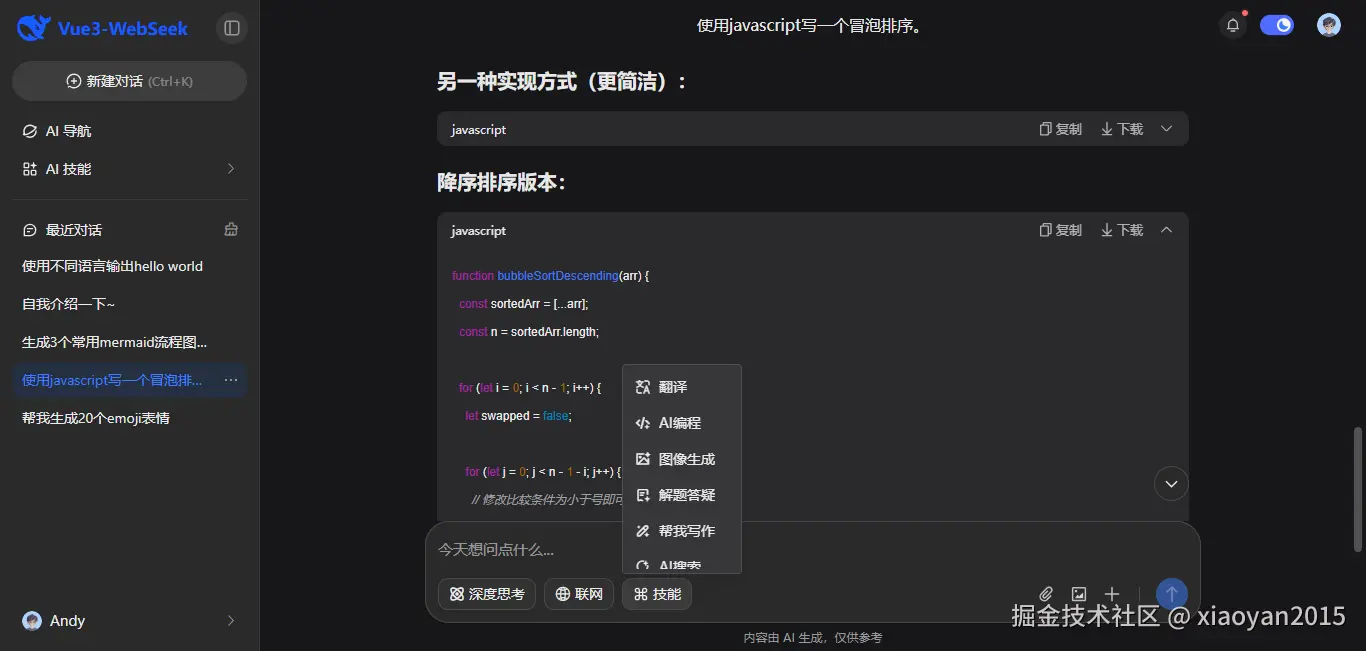Click the blue send arrow button
This screenshot has width=1366, height=651.
1170,593
